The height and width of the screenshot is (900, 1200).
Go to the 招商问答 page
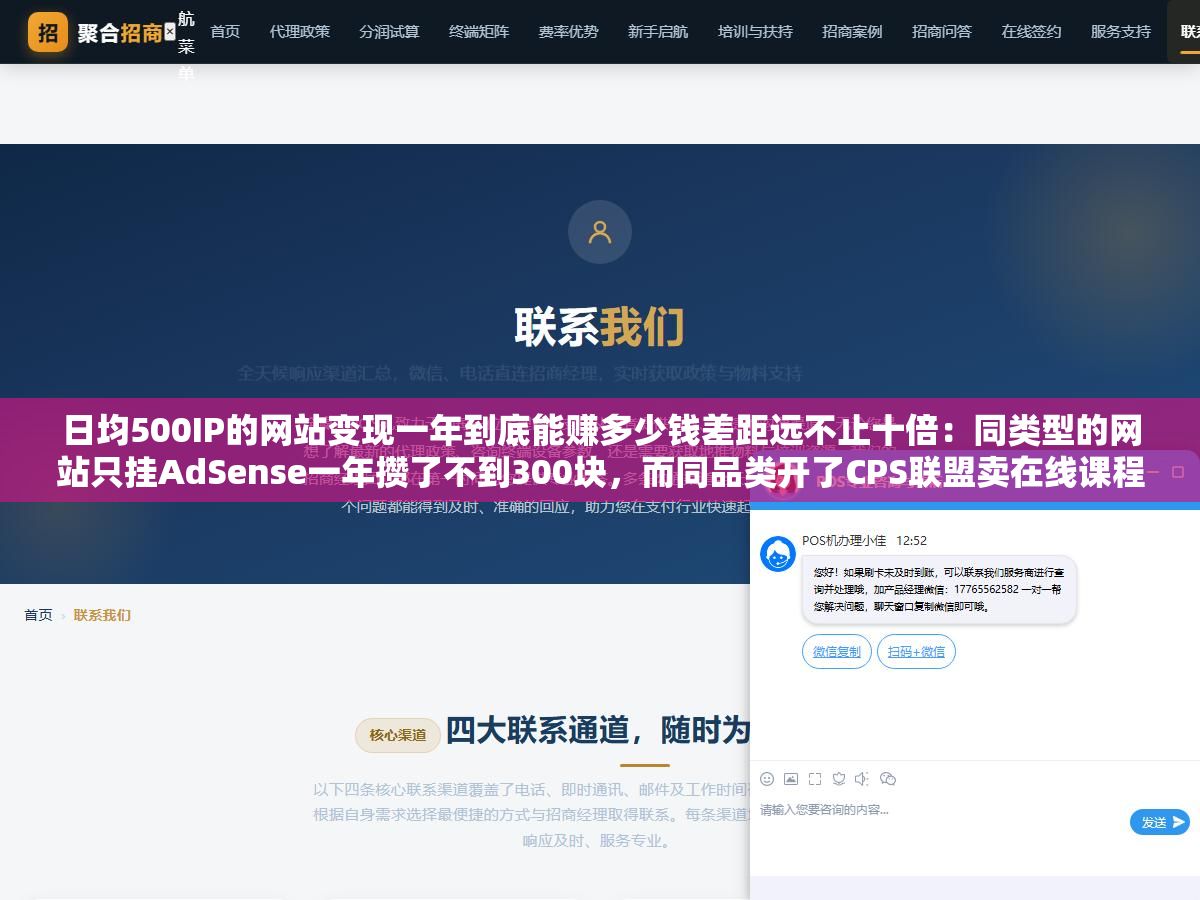[942, 32]
